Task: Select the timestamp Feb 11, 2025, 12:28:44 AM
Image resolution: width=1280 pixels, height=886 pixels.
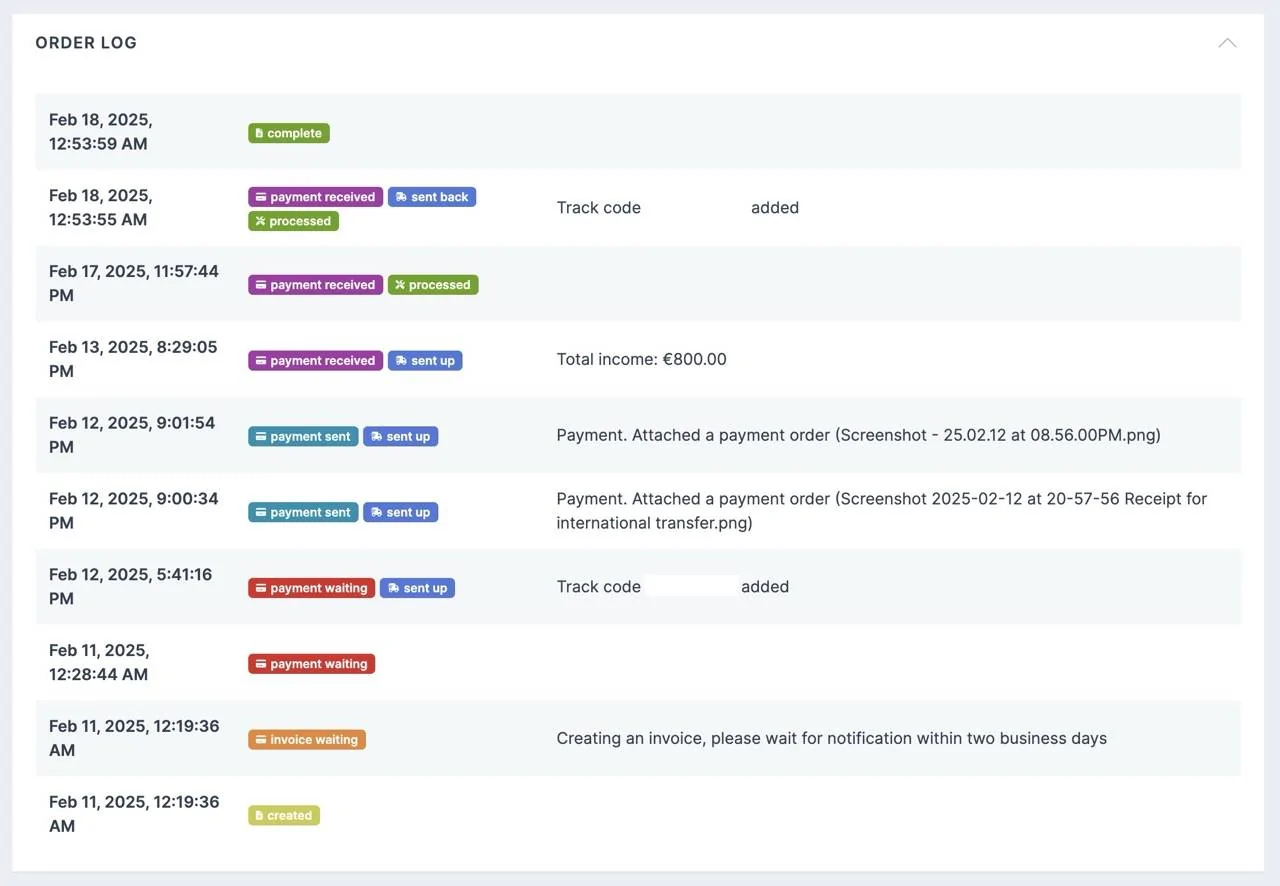Action: pyautogui.click(x=100, y=662)
